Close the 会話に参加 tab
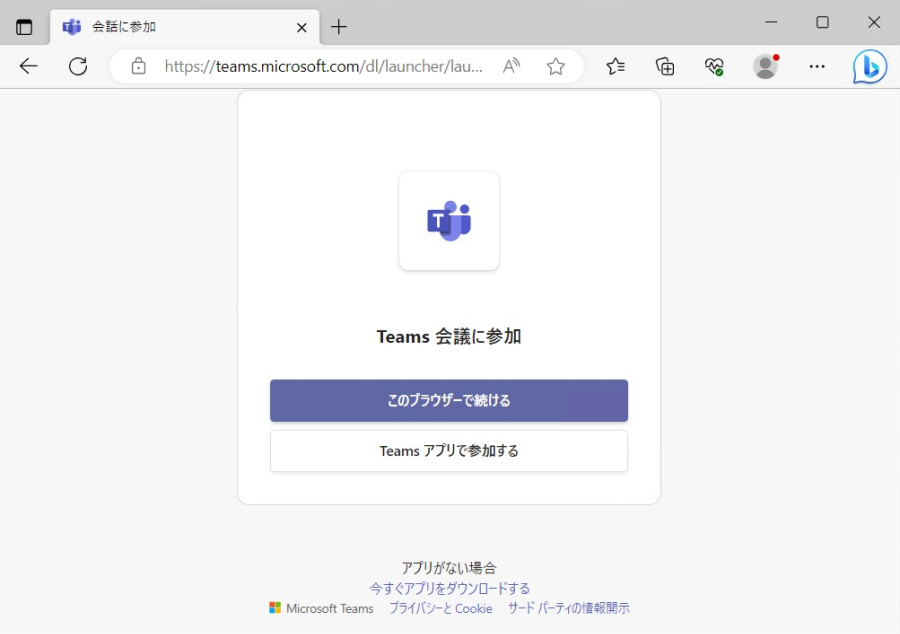Viewport: 900px width, 634px height. 301,28
